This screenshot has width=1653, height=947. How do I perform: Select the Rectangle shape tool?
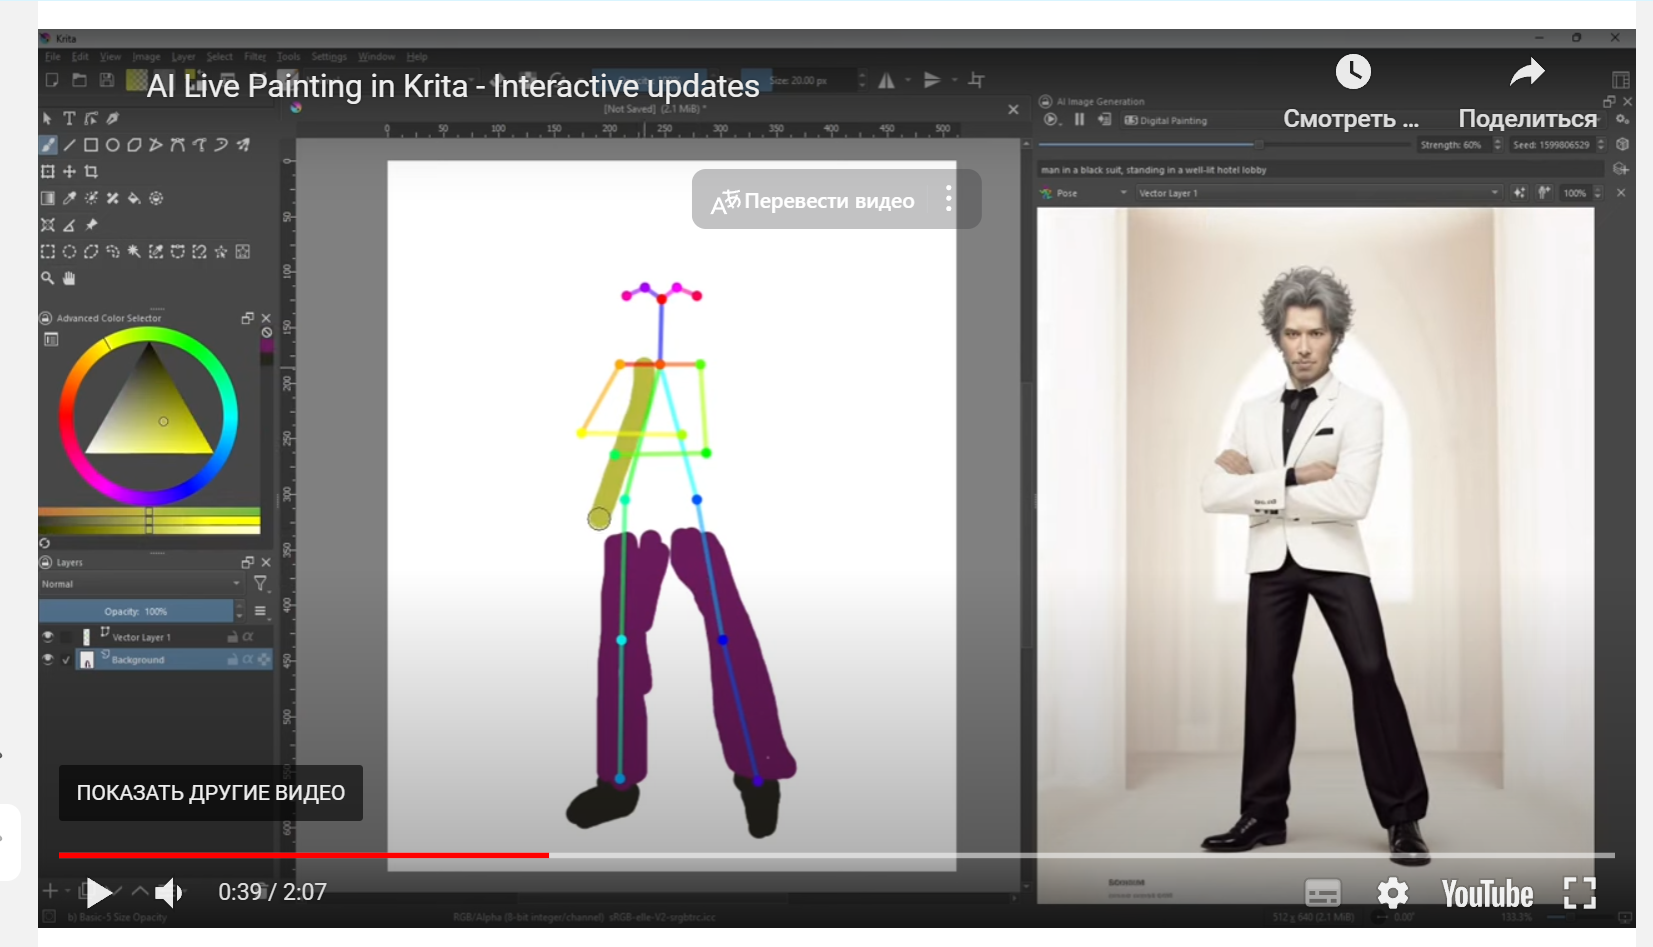pos(91,145)
